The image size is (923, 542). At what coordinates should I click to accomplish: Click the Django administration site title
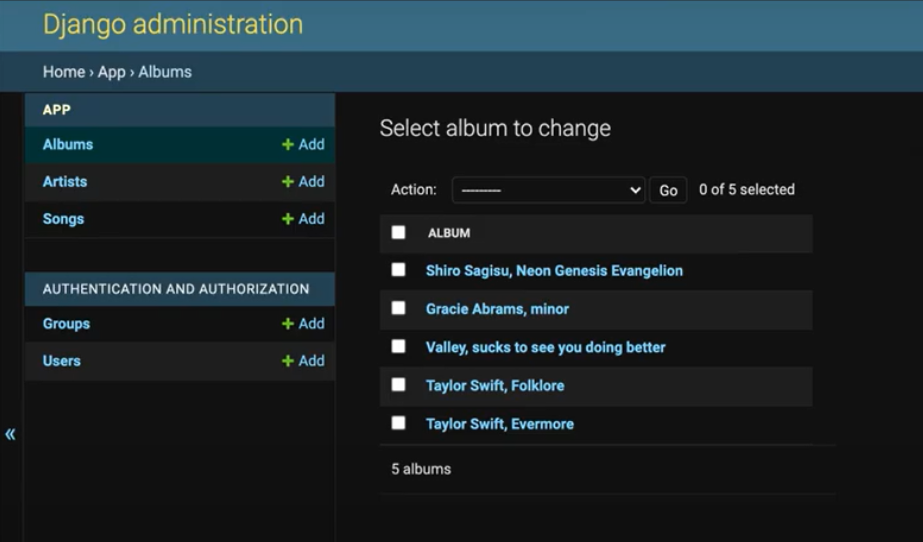click(172, 24)
